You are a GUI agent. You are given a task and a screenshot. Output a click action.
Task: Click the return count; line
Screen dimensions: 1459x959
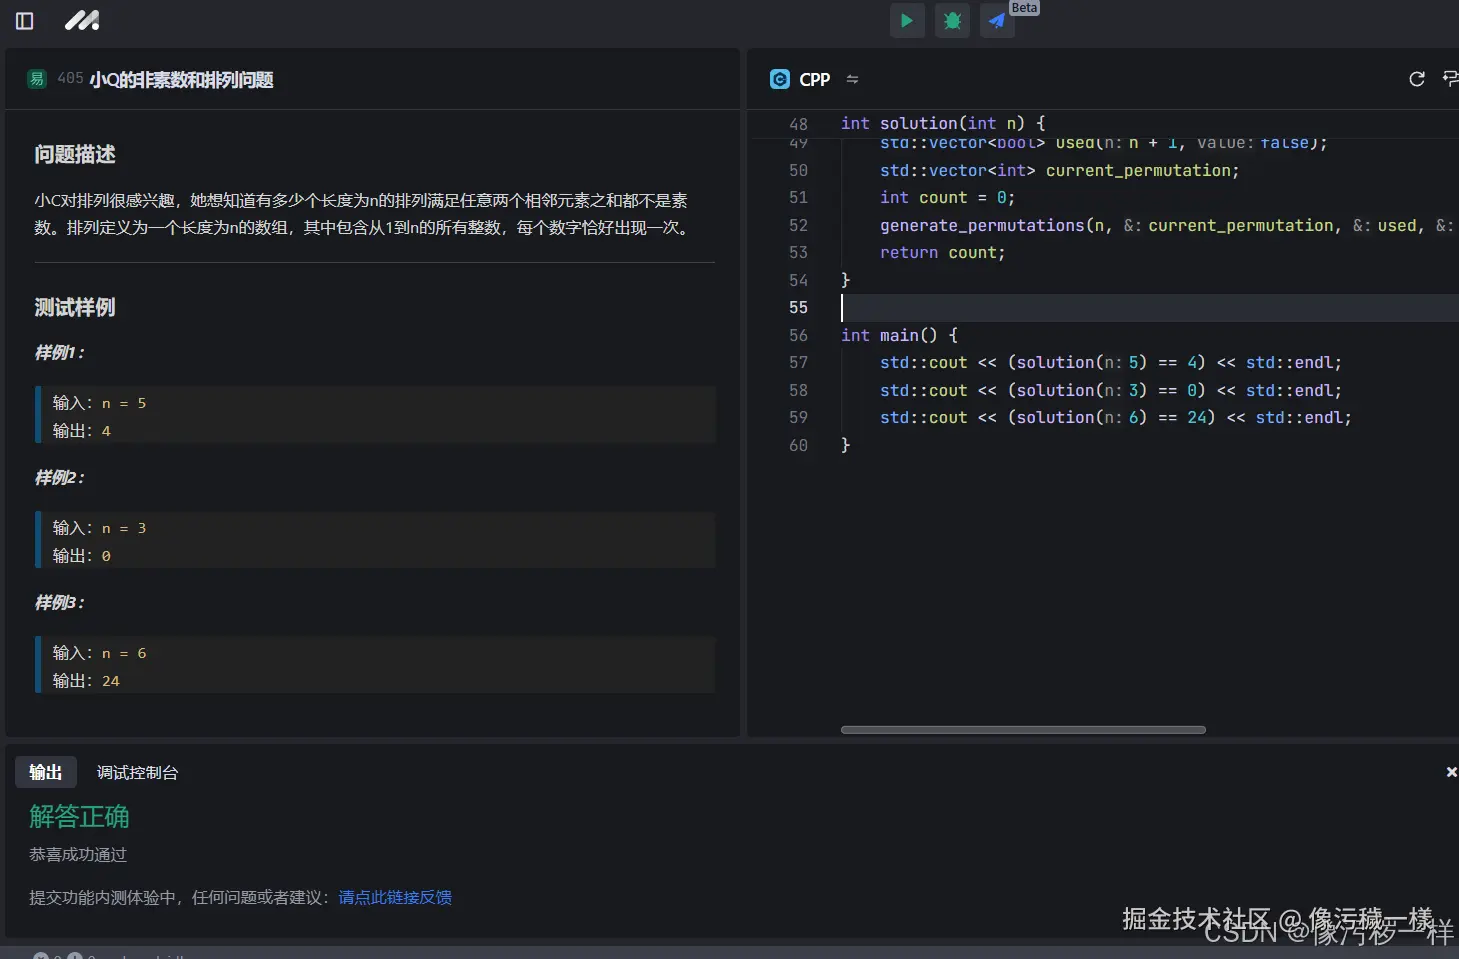pos(942,252)
